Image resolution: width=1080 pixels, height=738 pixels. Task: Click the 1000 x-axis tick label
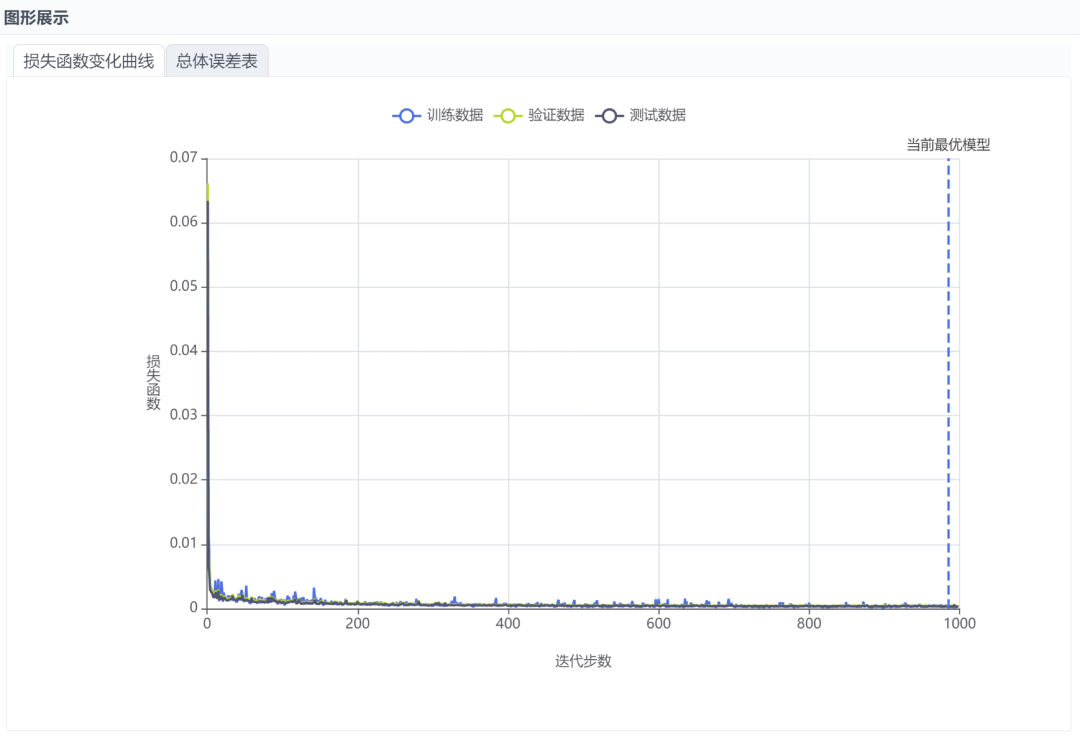pos(959,624)
